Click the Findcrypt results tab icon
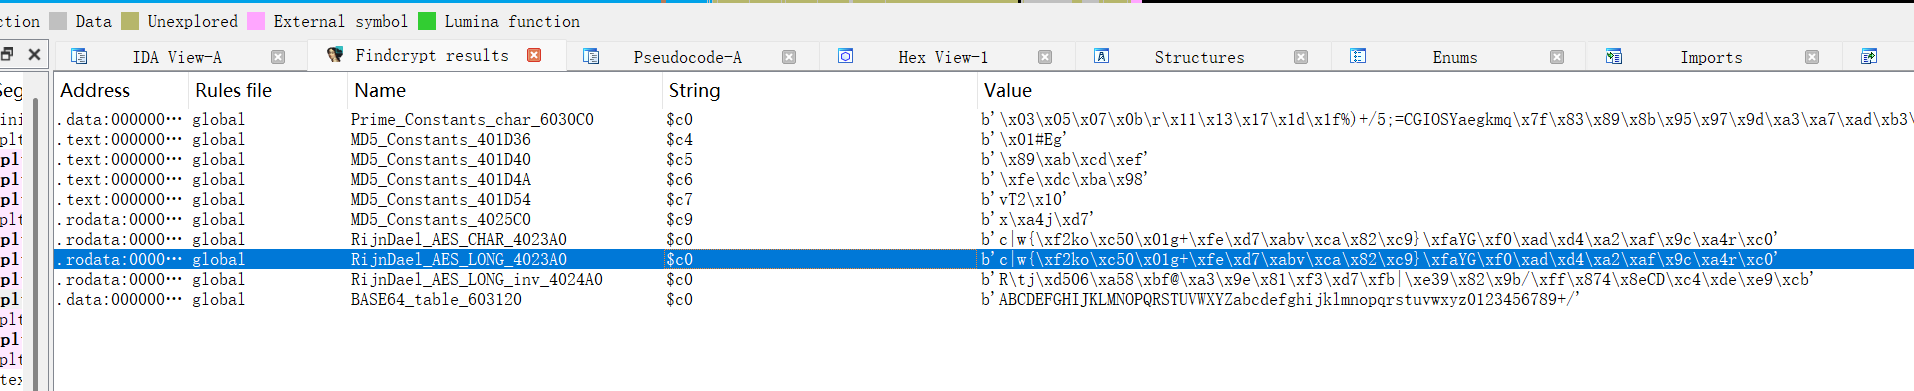1914x391 pixels. coord(335,54)
